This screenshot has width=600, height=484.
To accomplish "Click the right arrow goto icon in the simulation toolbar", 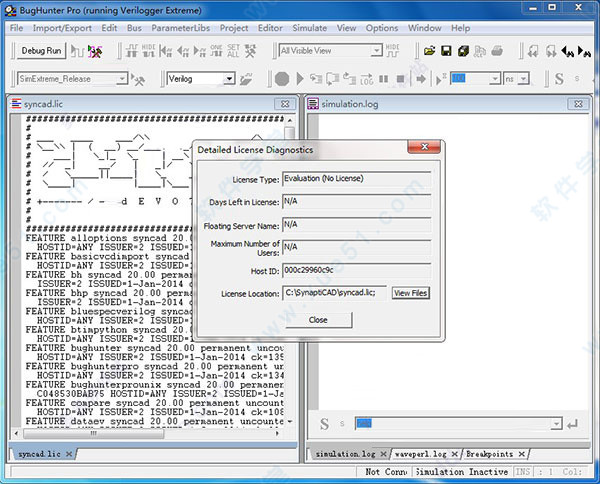I will point(421,79).
